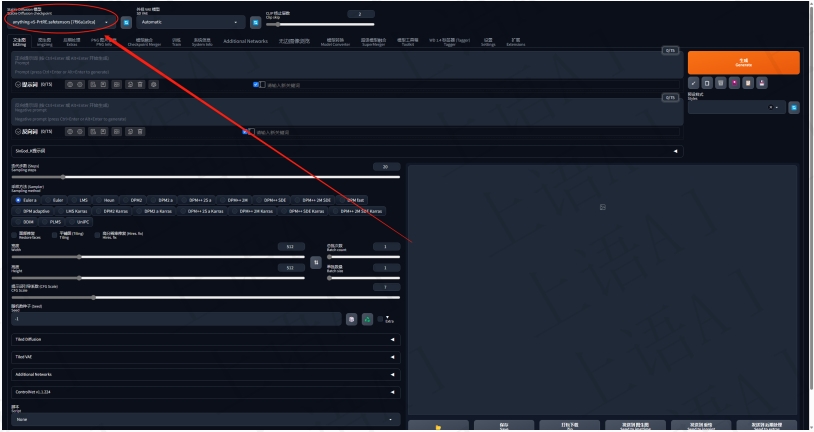Randomize seed with the dice icon
Screen dimensions: 814x432
coord(352,319)
